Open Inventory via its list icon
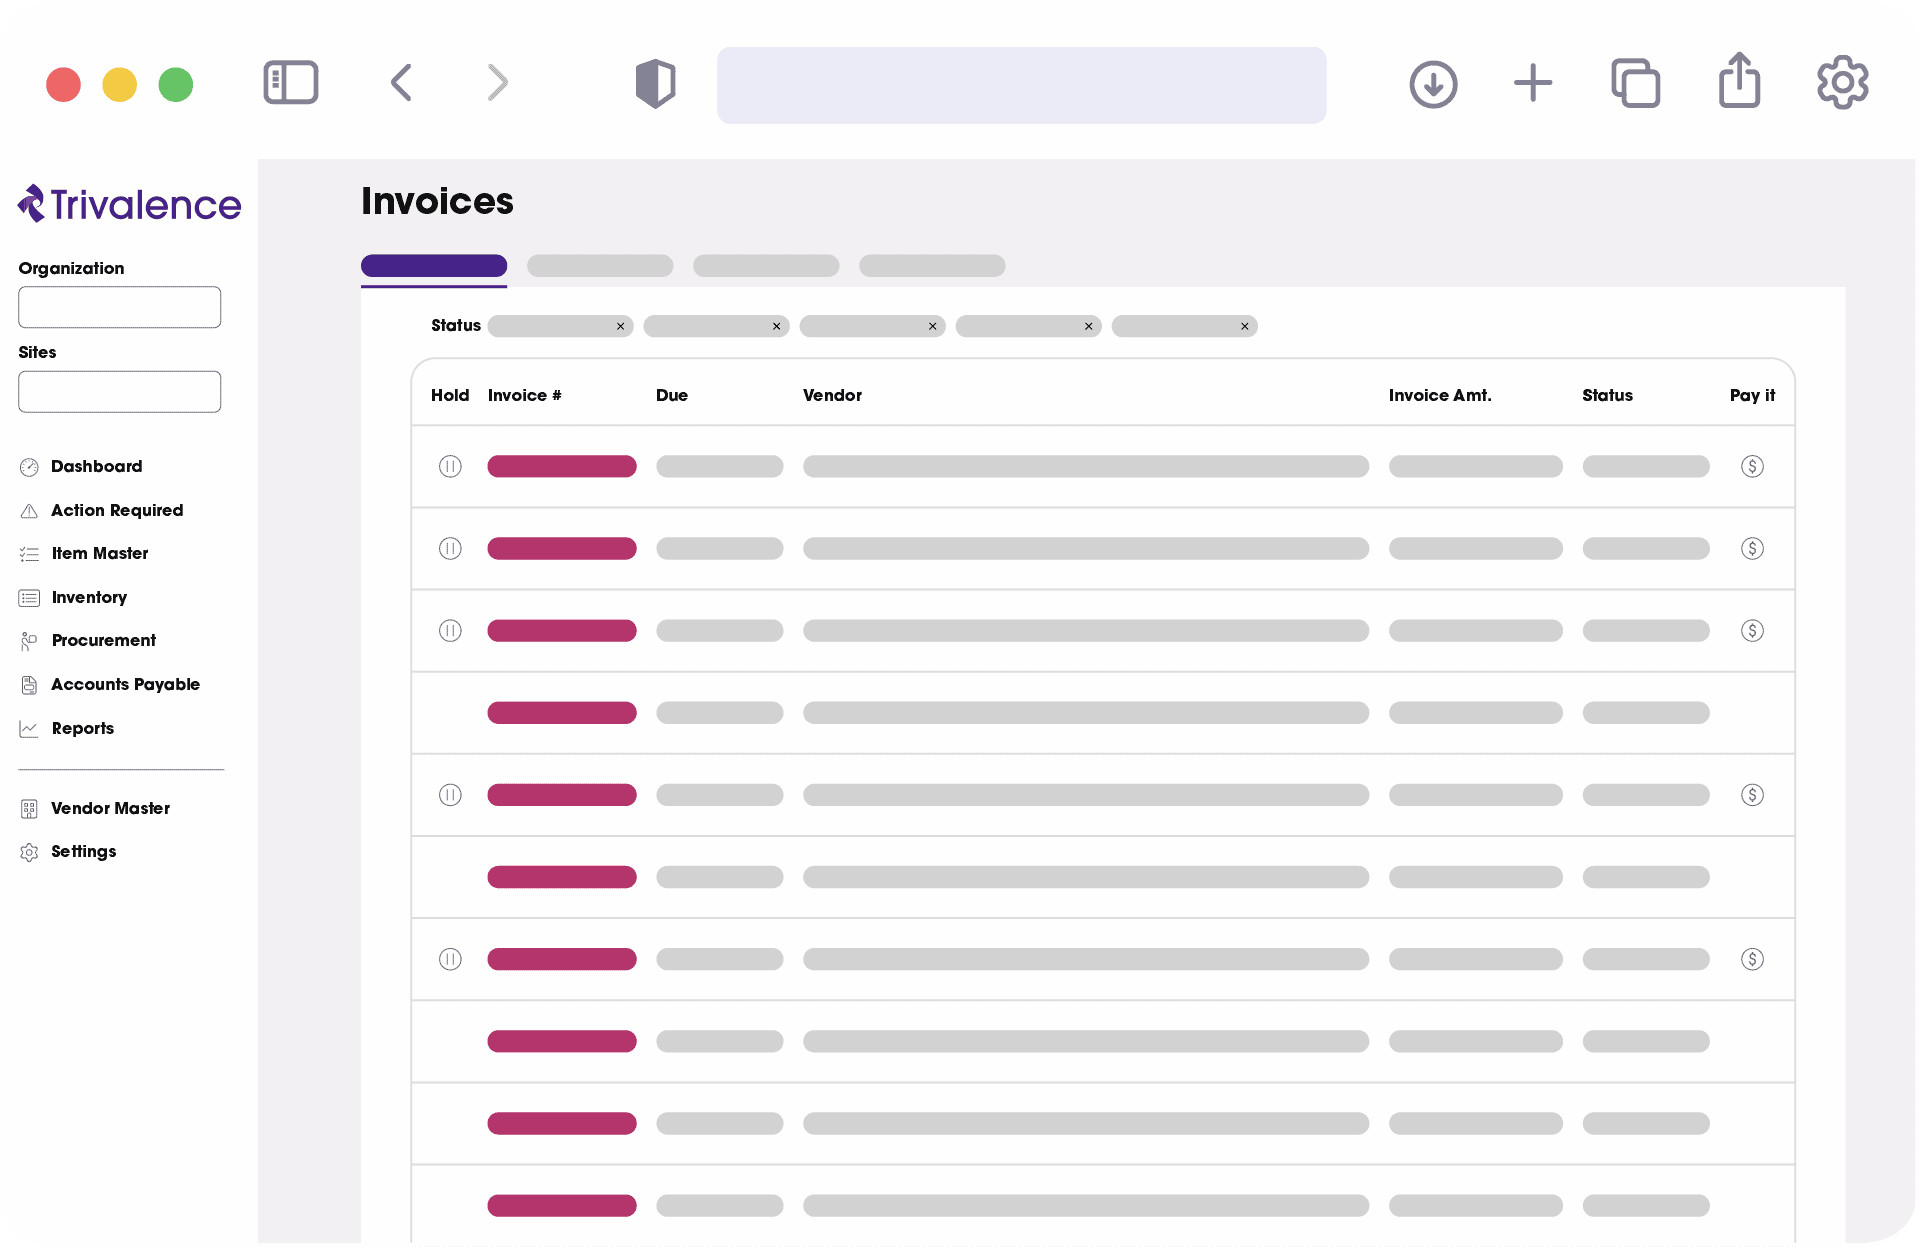Viewport: 1921px width, 1247px height. pyautogui.click(x=30, y=597)
